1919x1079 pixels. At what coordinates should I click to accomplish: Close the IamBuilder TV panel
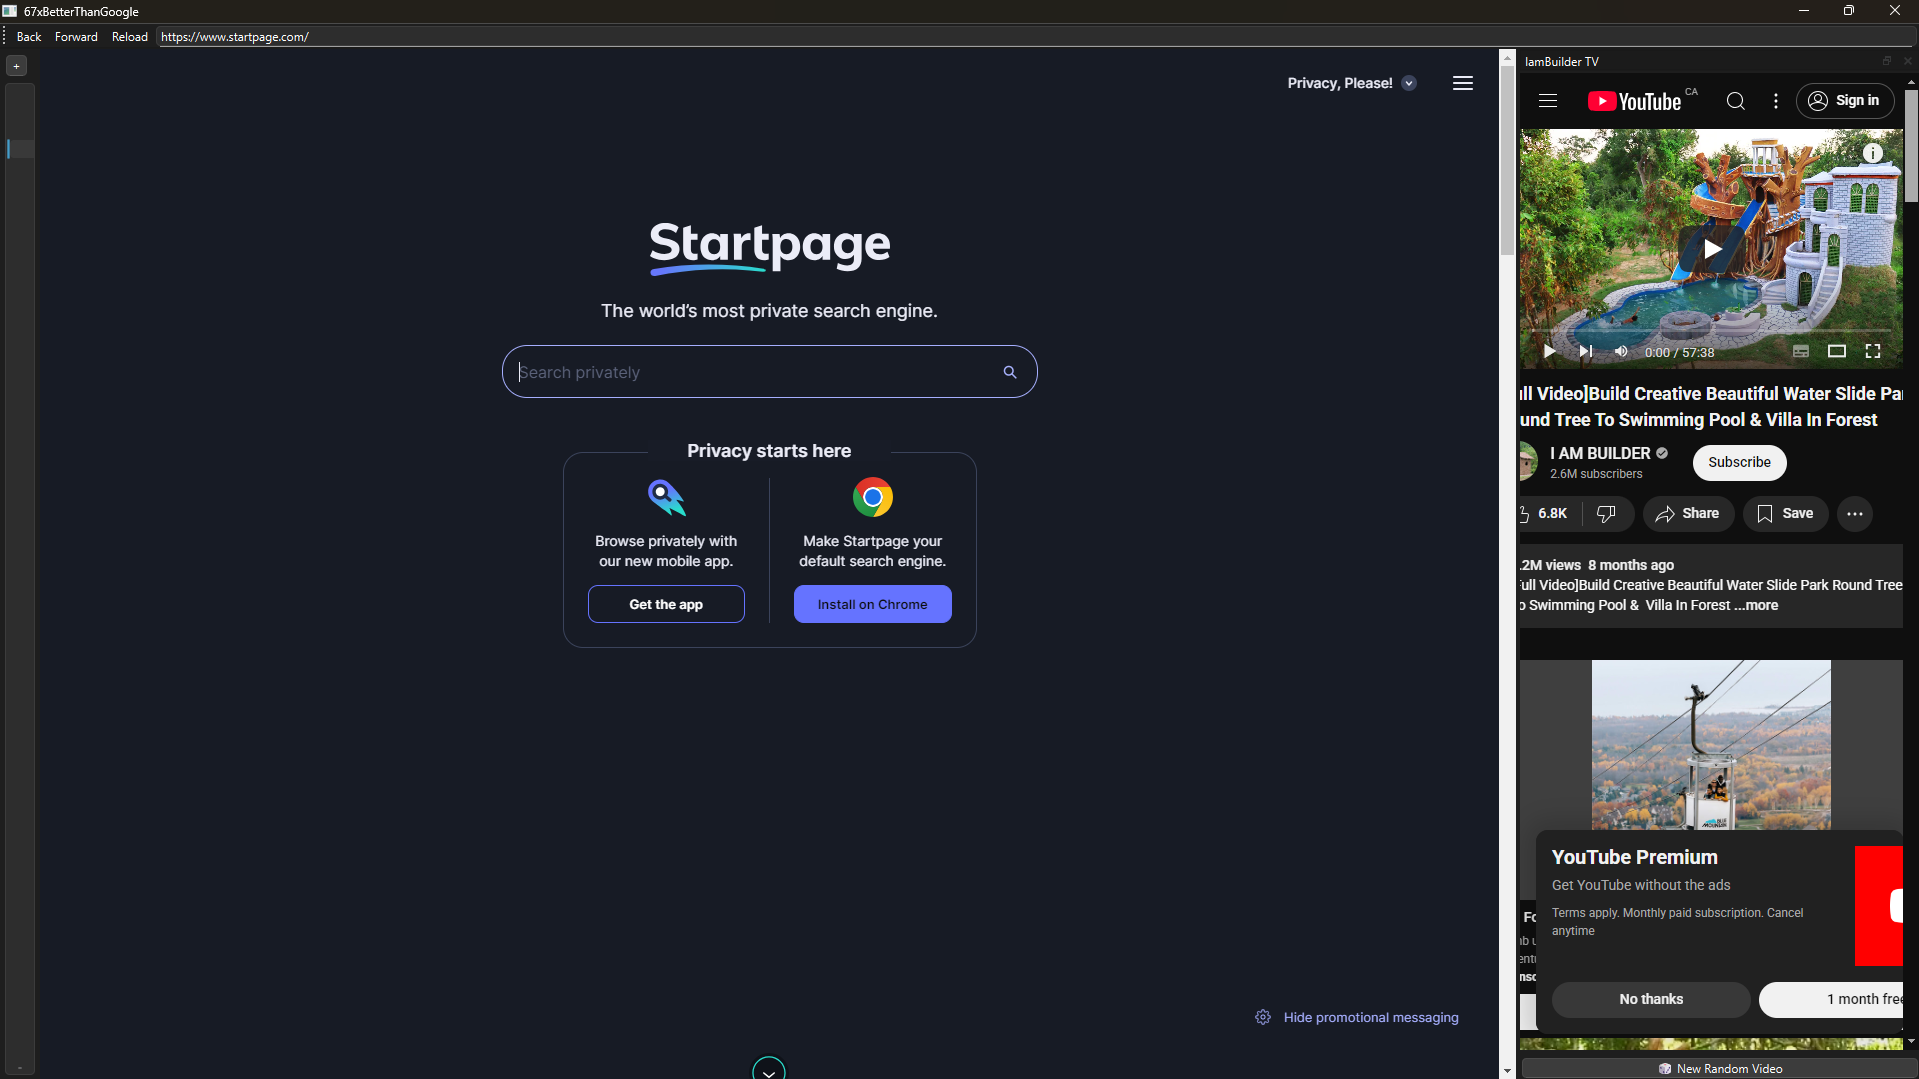[1907, 61]
